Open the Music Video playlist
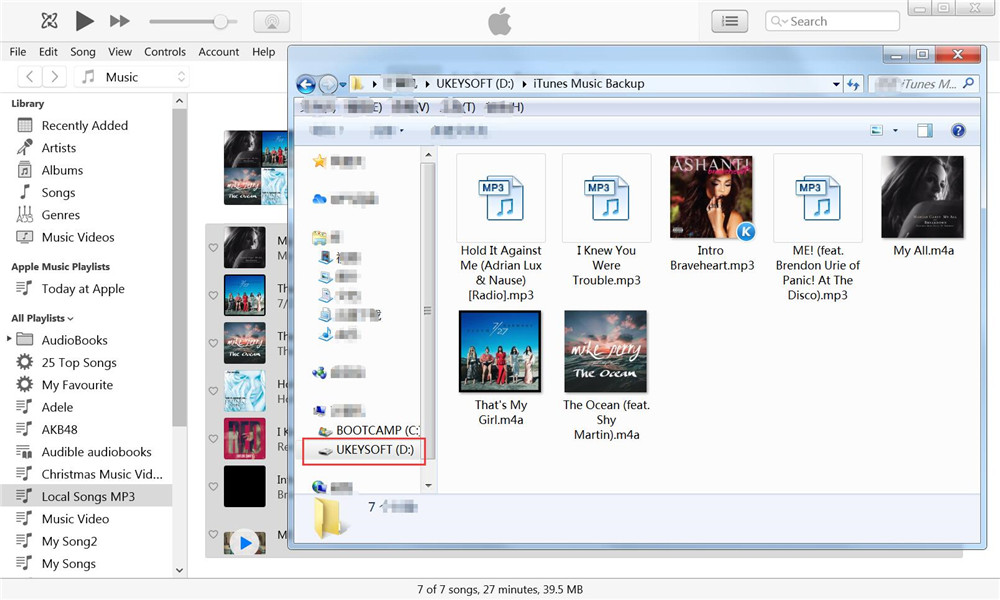 (x=75, y=519)
